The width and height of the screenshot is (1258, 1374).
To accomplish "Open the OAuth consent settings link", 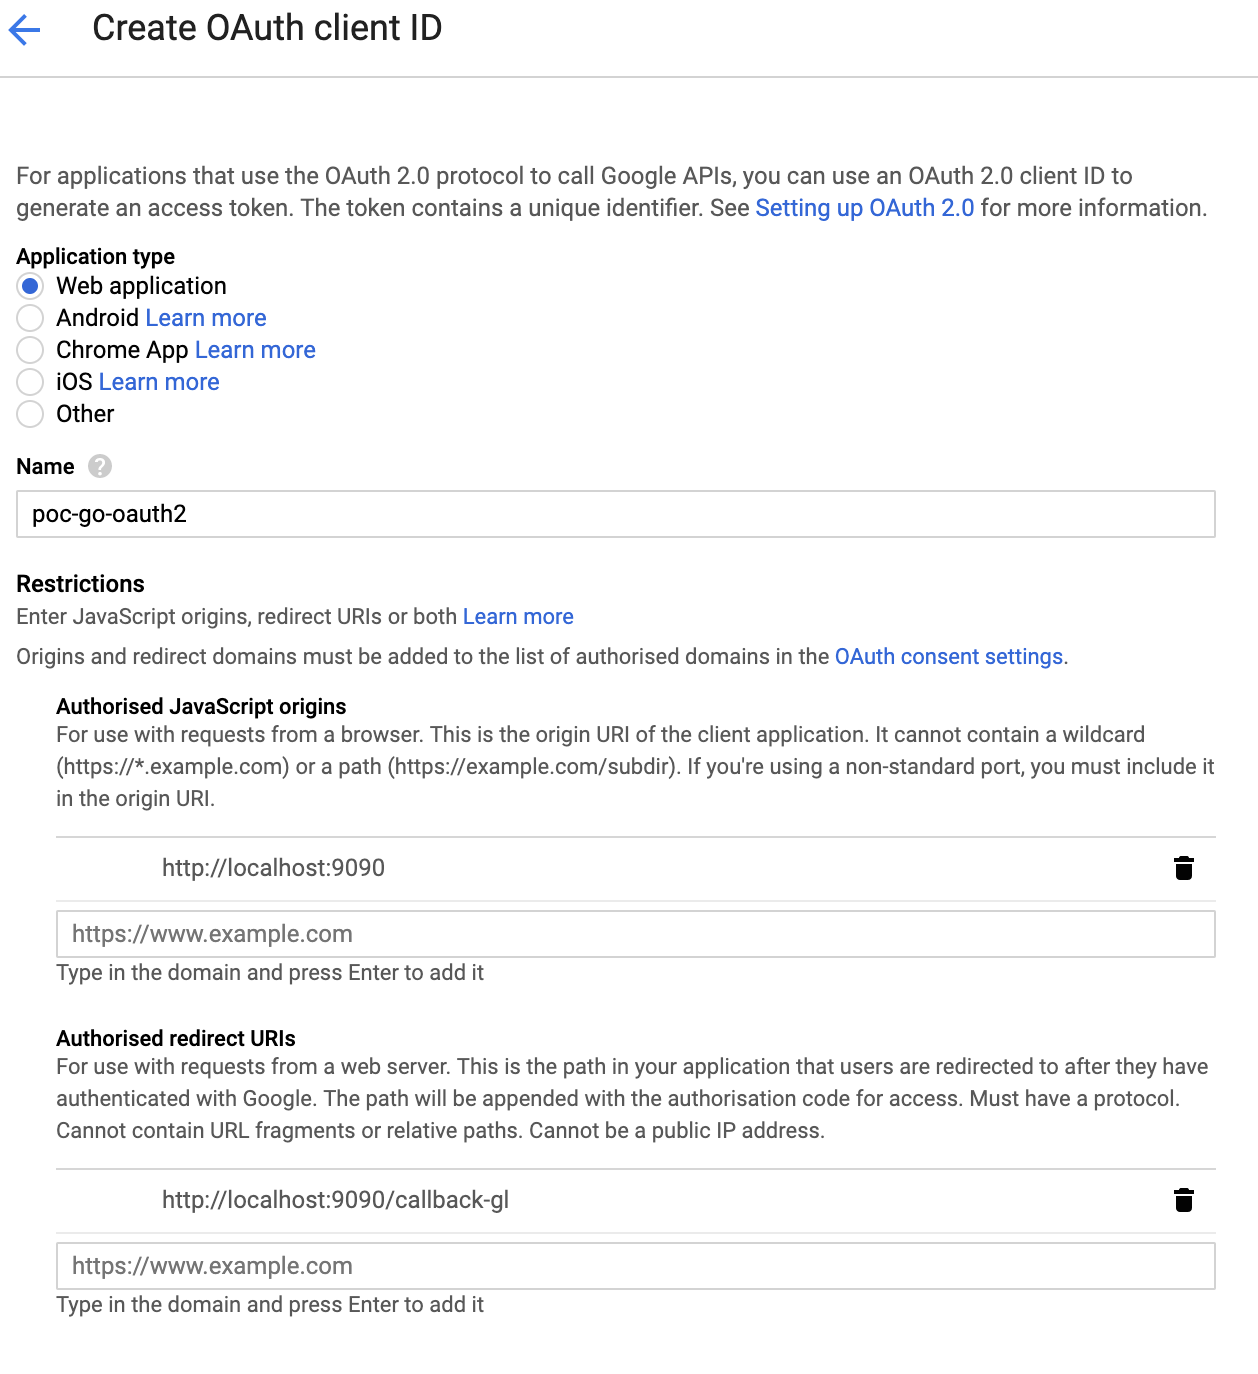I will [x=948, y=657].
